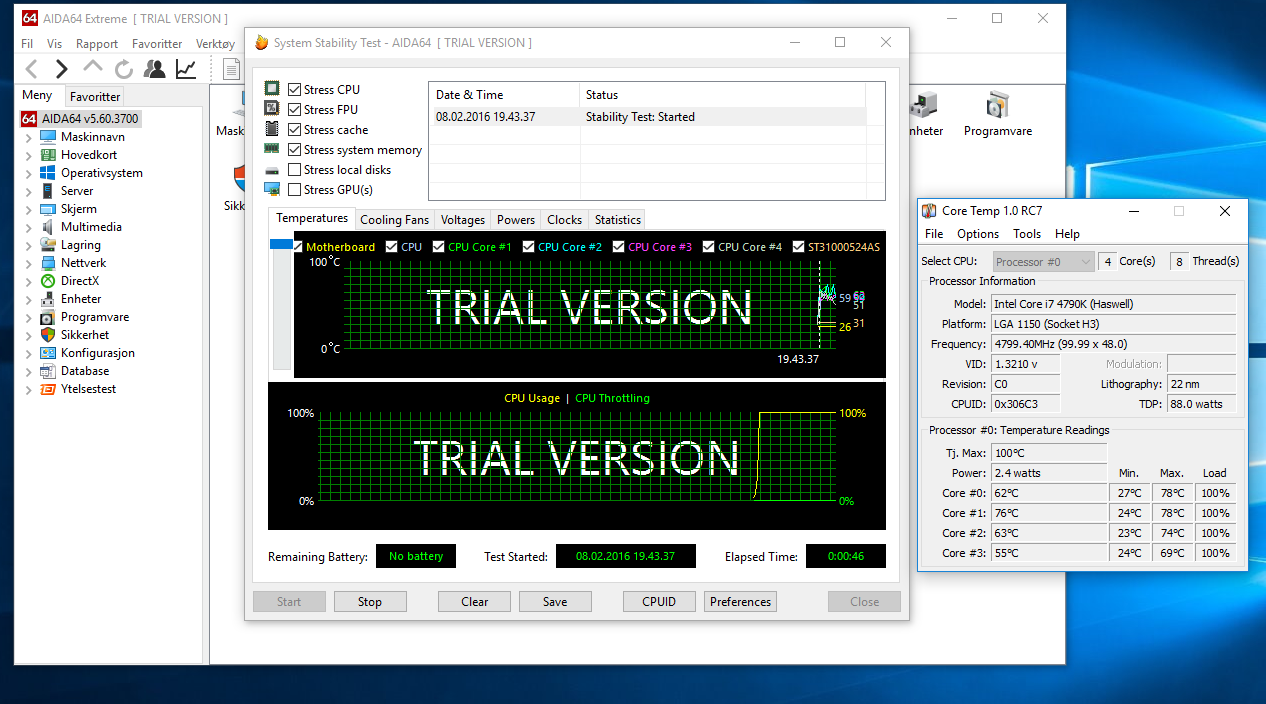Toggle CPU Core #1 graph checkbox
The height and width of the screenshot is (704, 1266).
coord(437,247)
